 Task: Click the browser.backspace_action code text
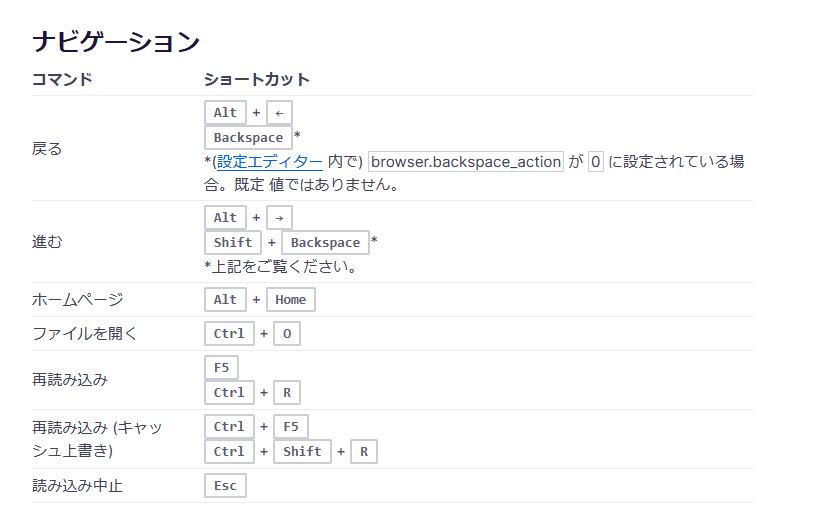(x=466, y=162)
